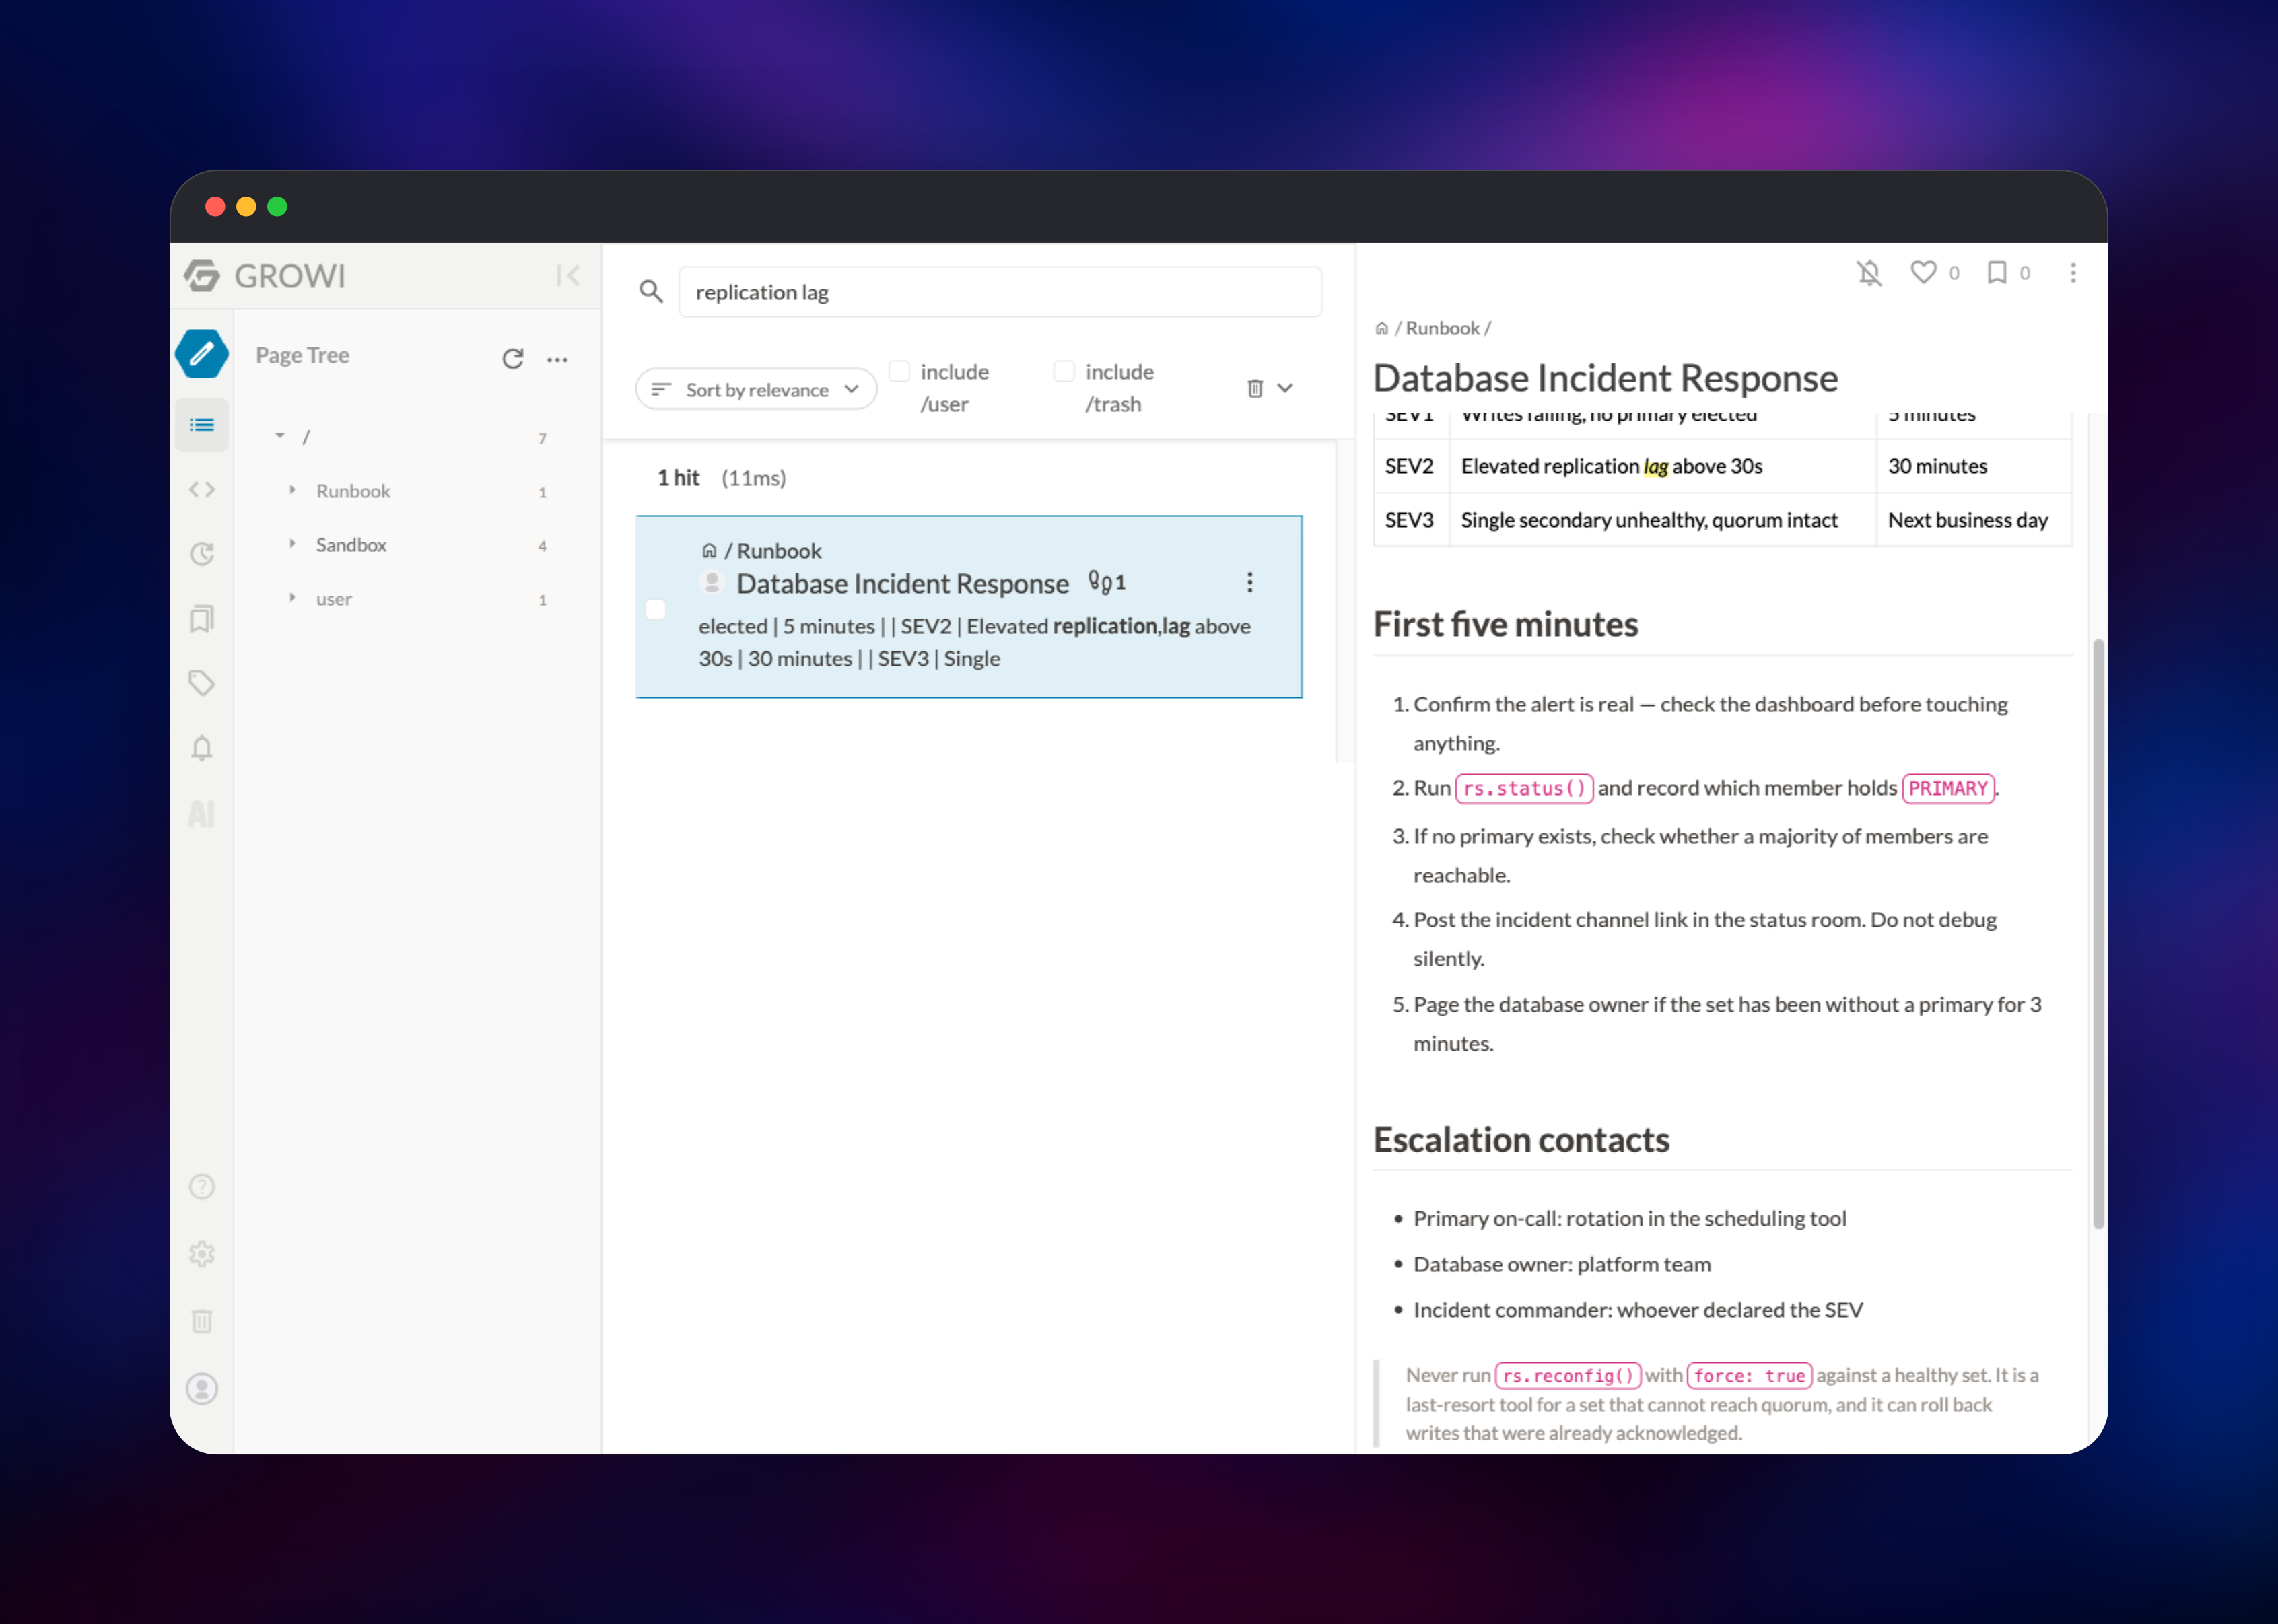Viewport: 2278px width, 1624px height.
Task: Open In-App Notifications bell icon
Action: [x=202, y=748]
